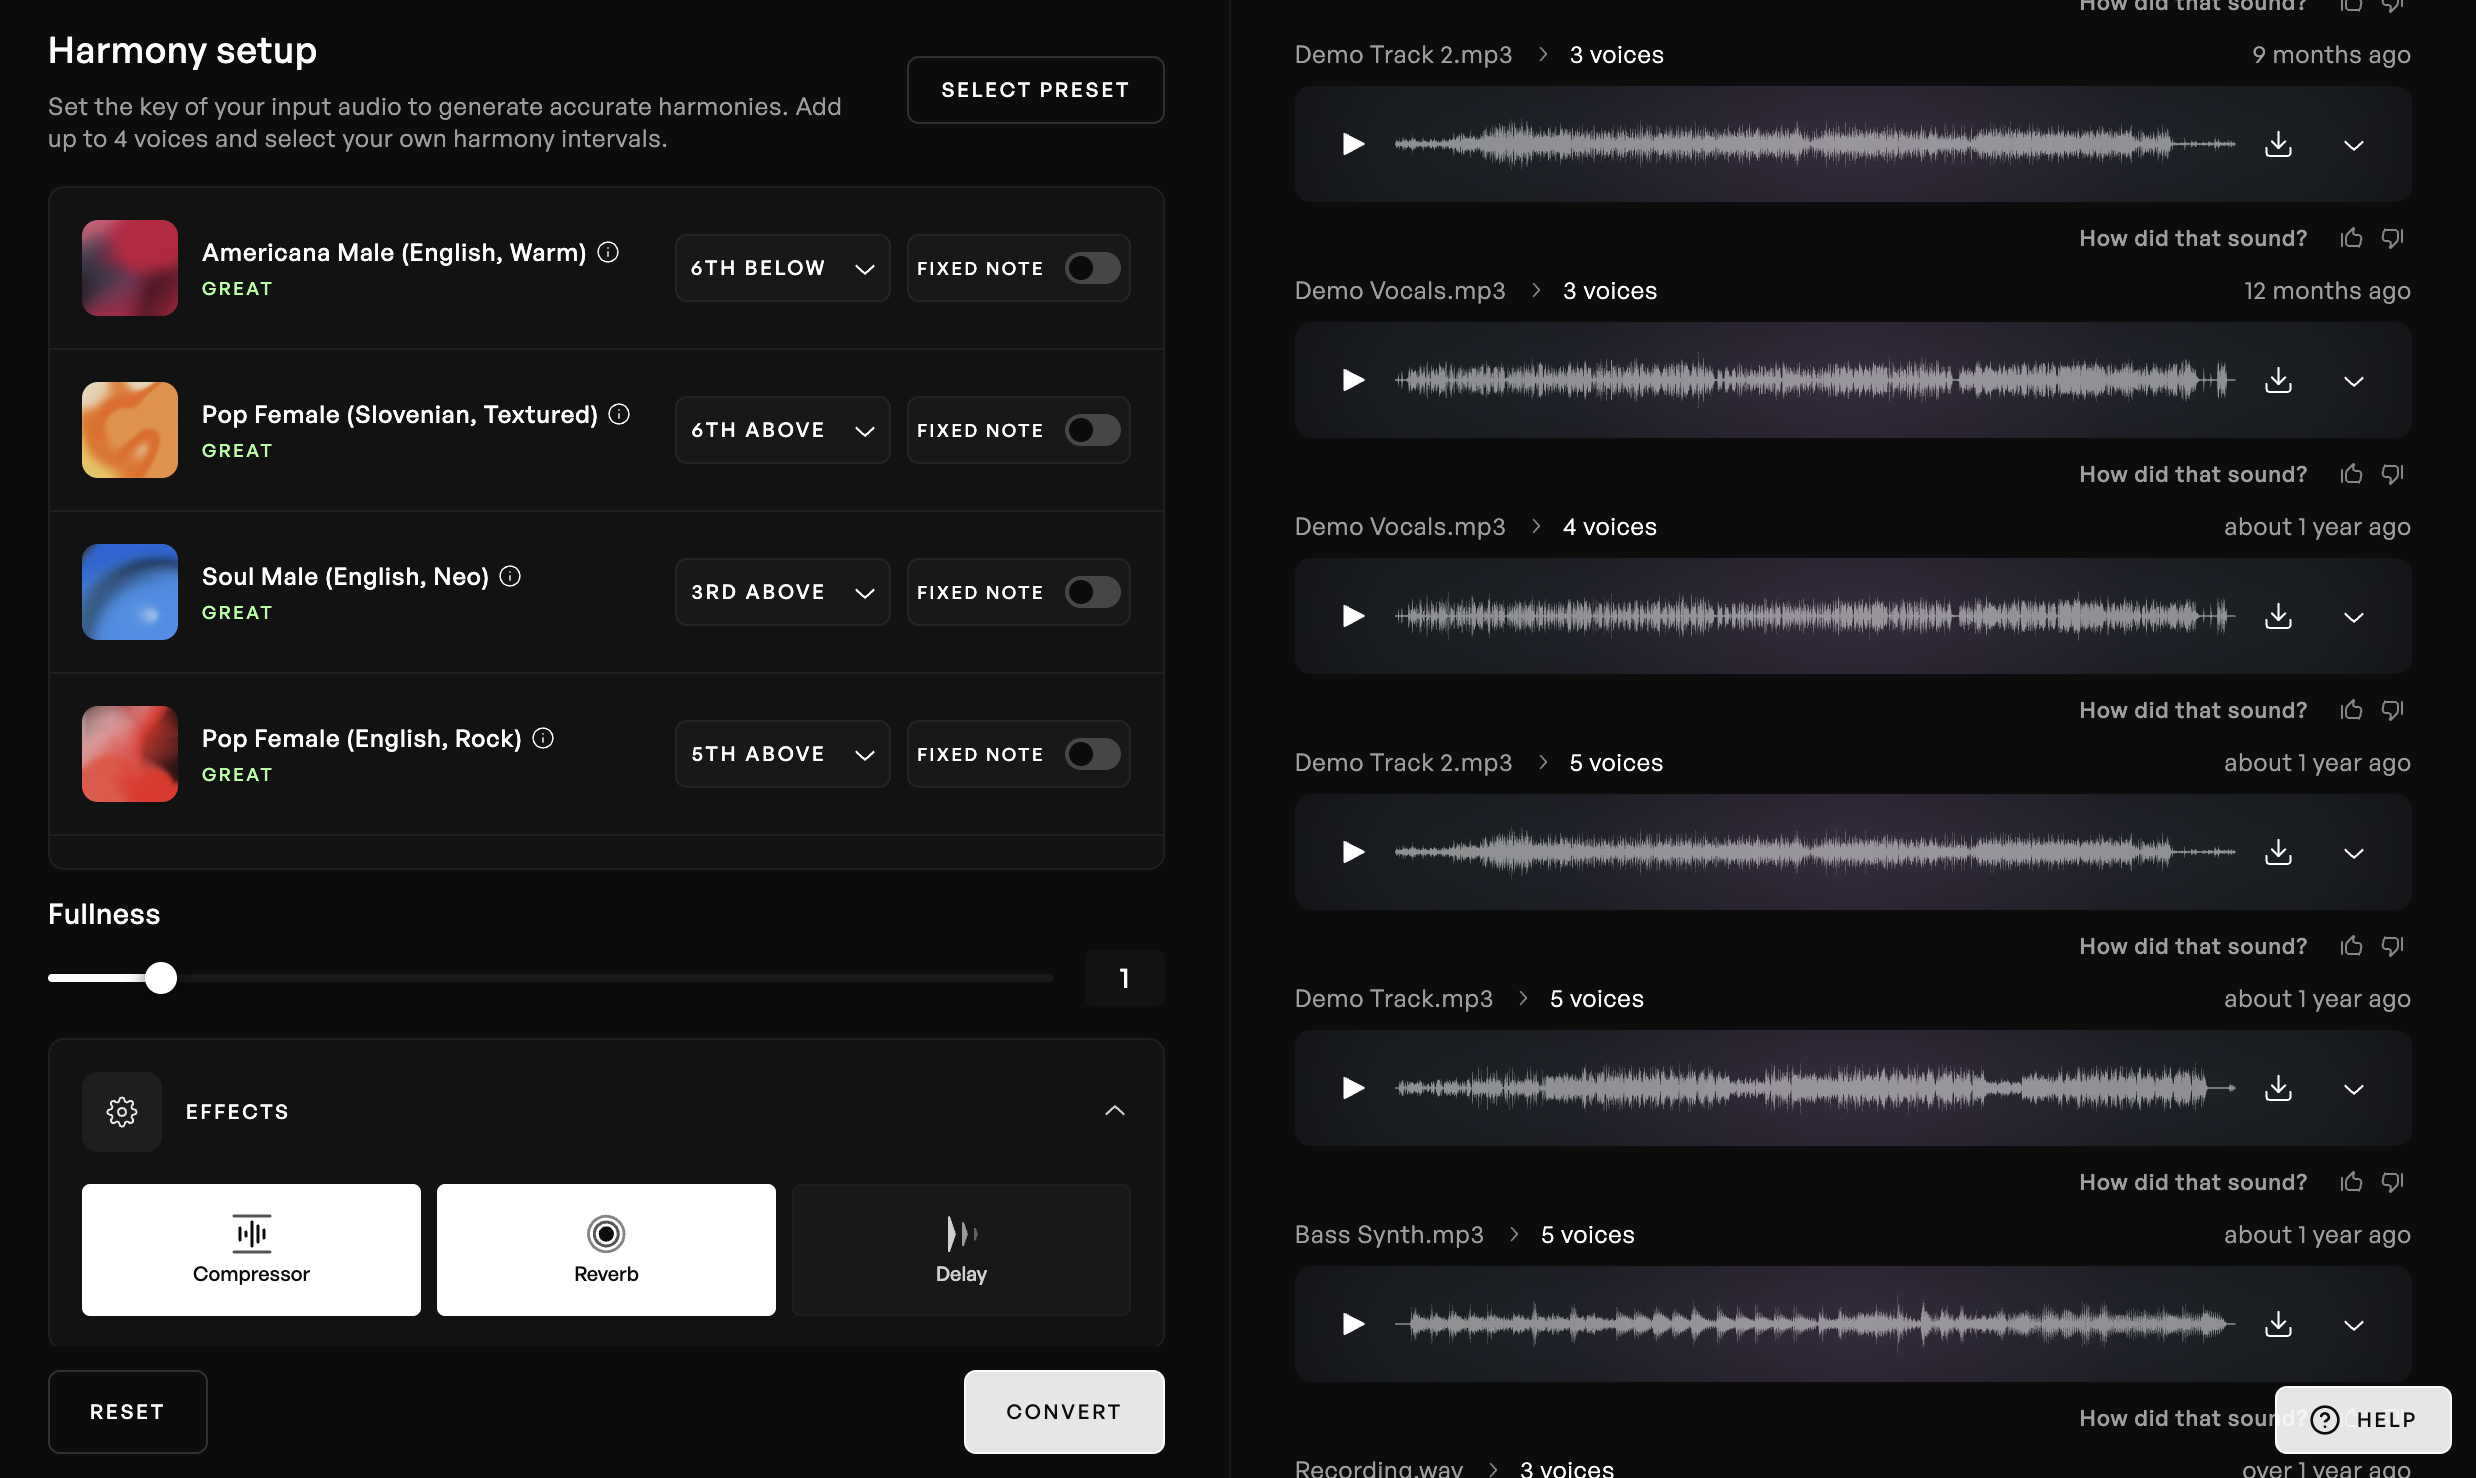Thumbs up above Demo Vocals.mp3 3 voices

click(x=2351, y=238)
